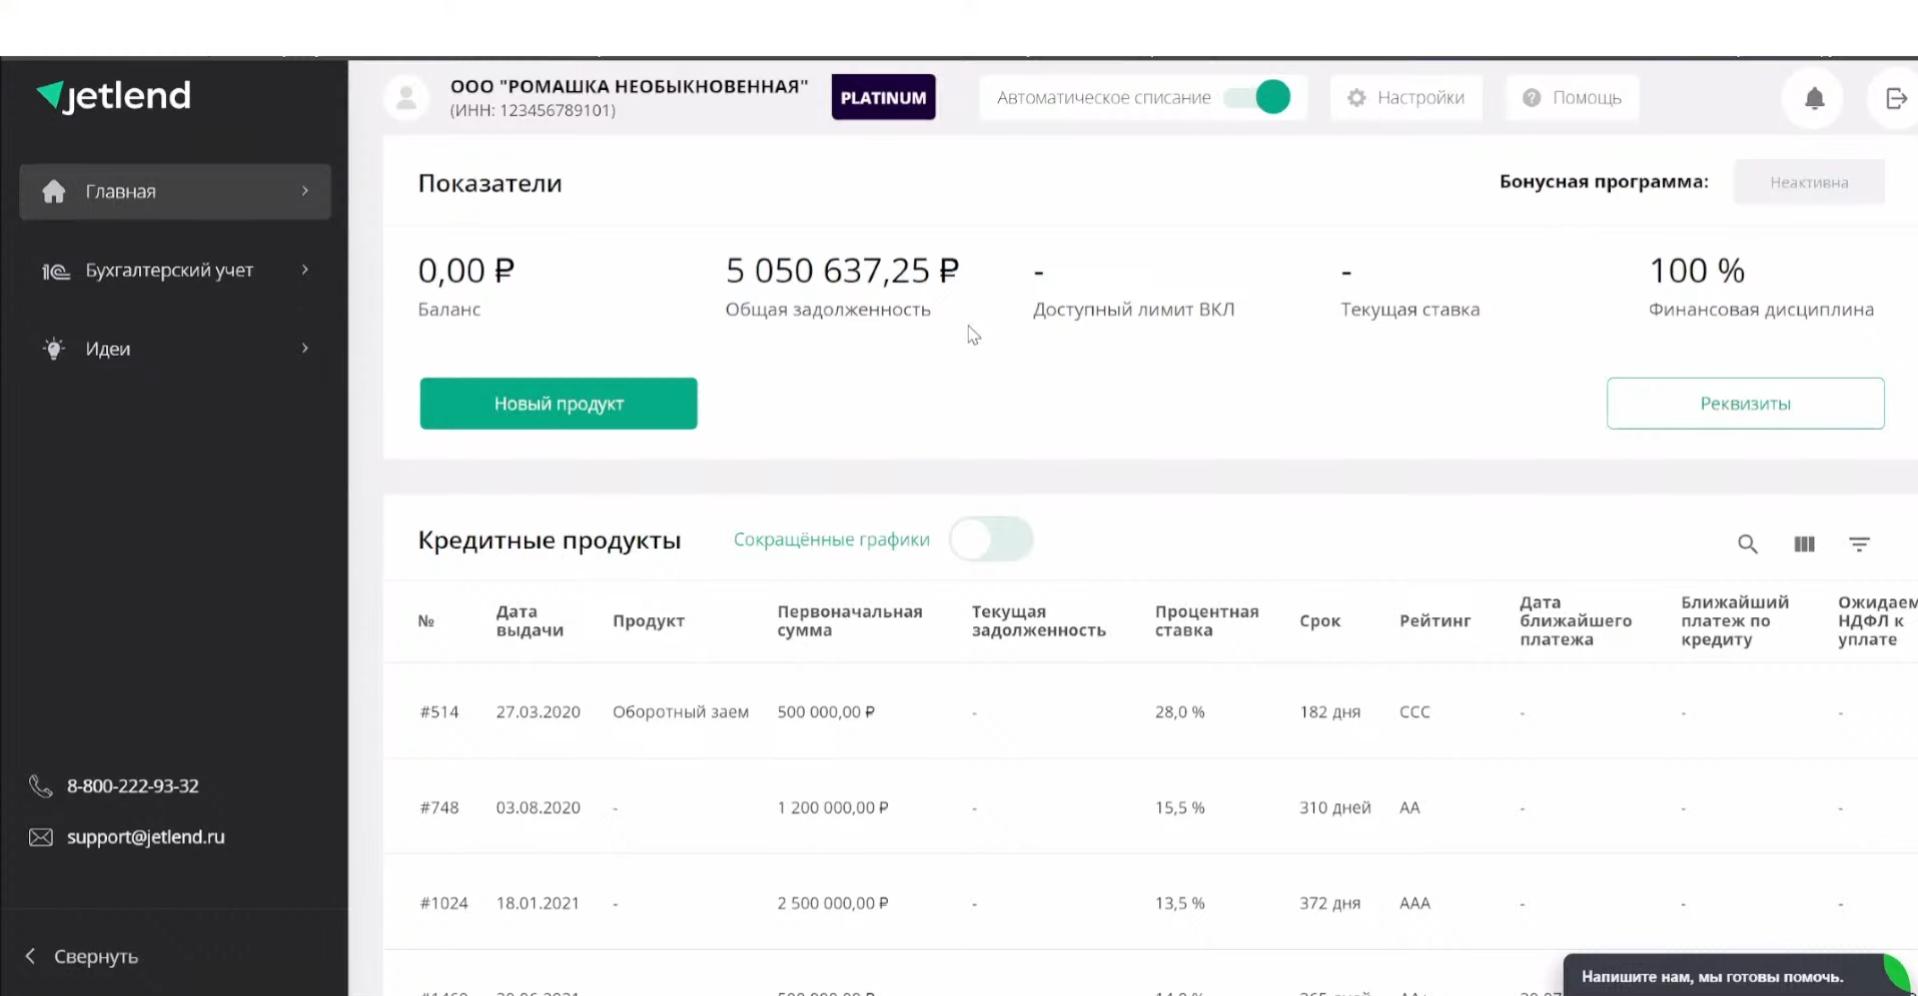Click the 1 200 000,00 ₽ amount cell
1918x996 pixels.
point(833,807)
